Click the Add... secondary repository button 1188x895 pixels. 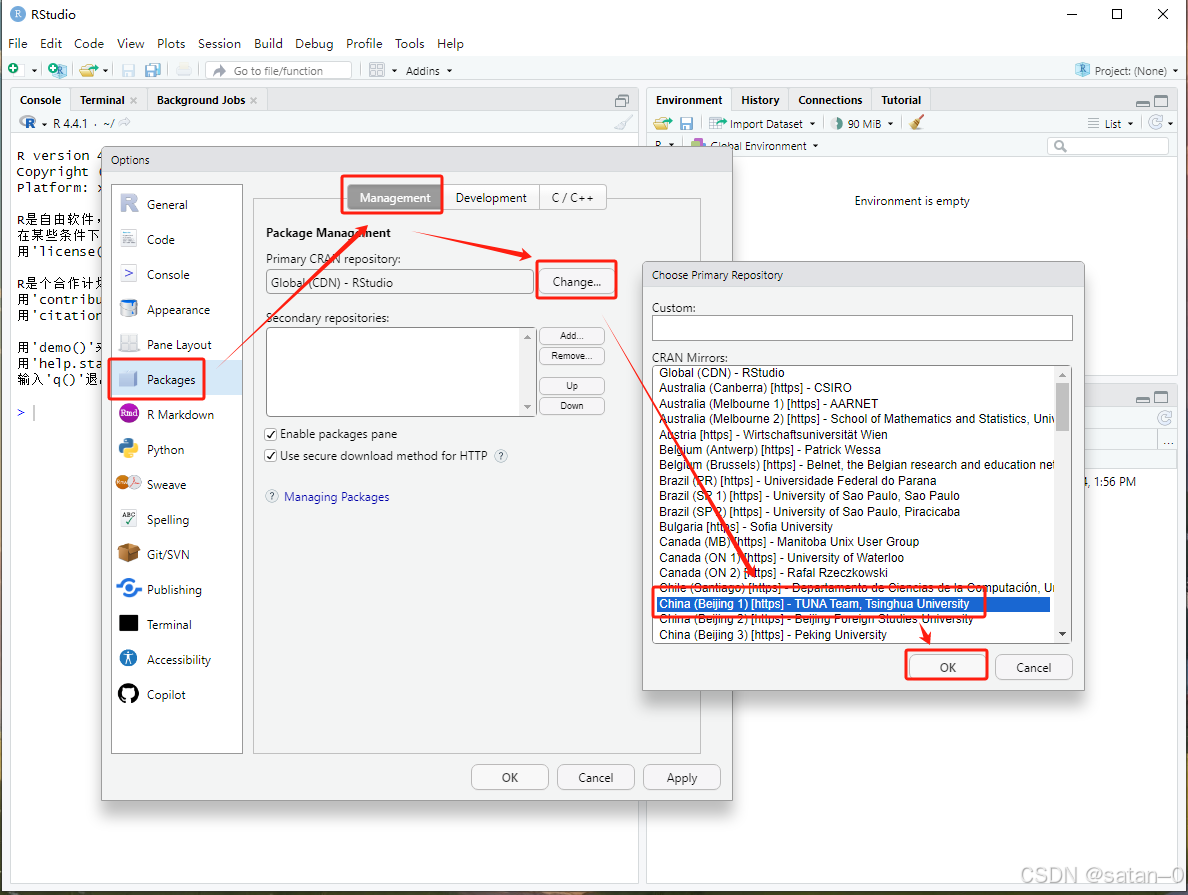(x=572, y=336)
